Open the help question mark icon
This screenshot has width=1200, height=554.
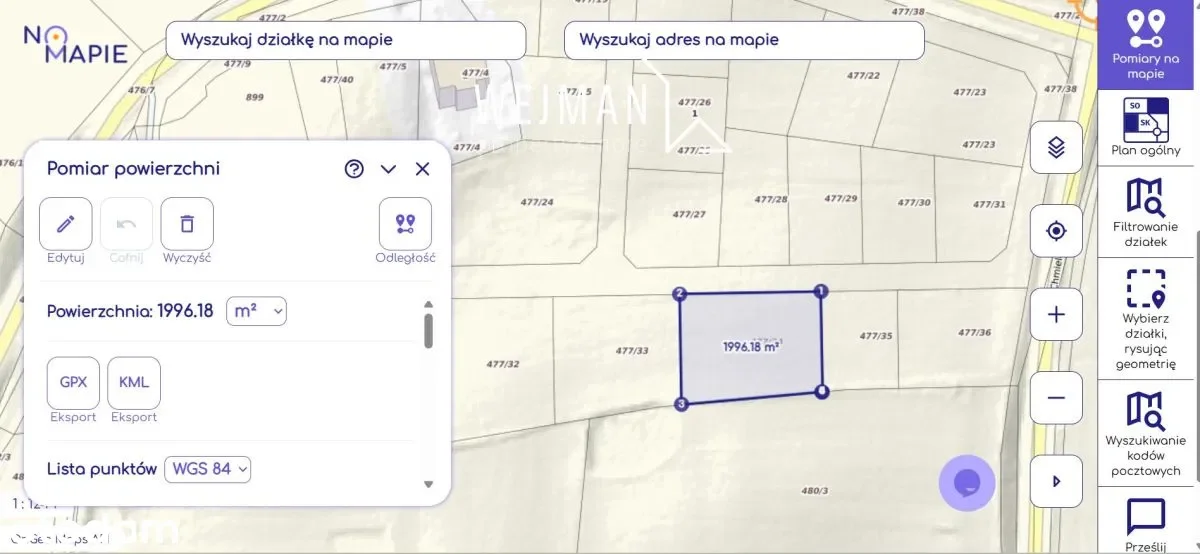[354, 169]
